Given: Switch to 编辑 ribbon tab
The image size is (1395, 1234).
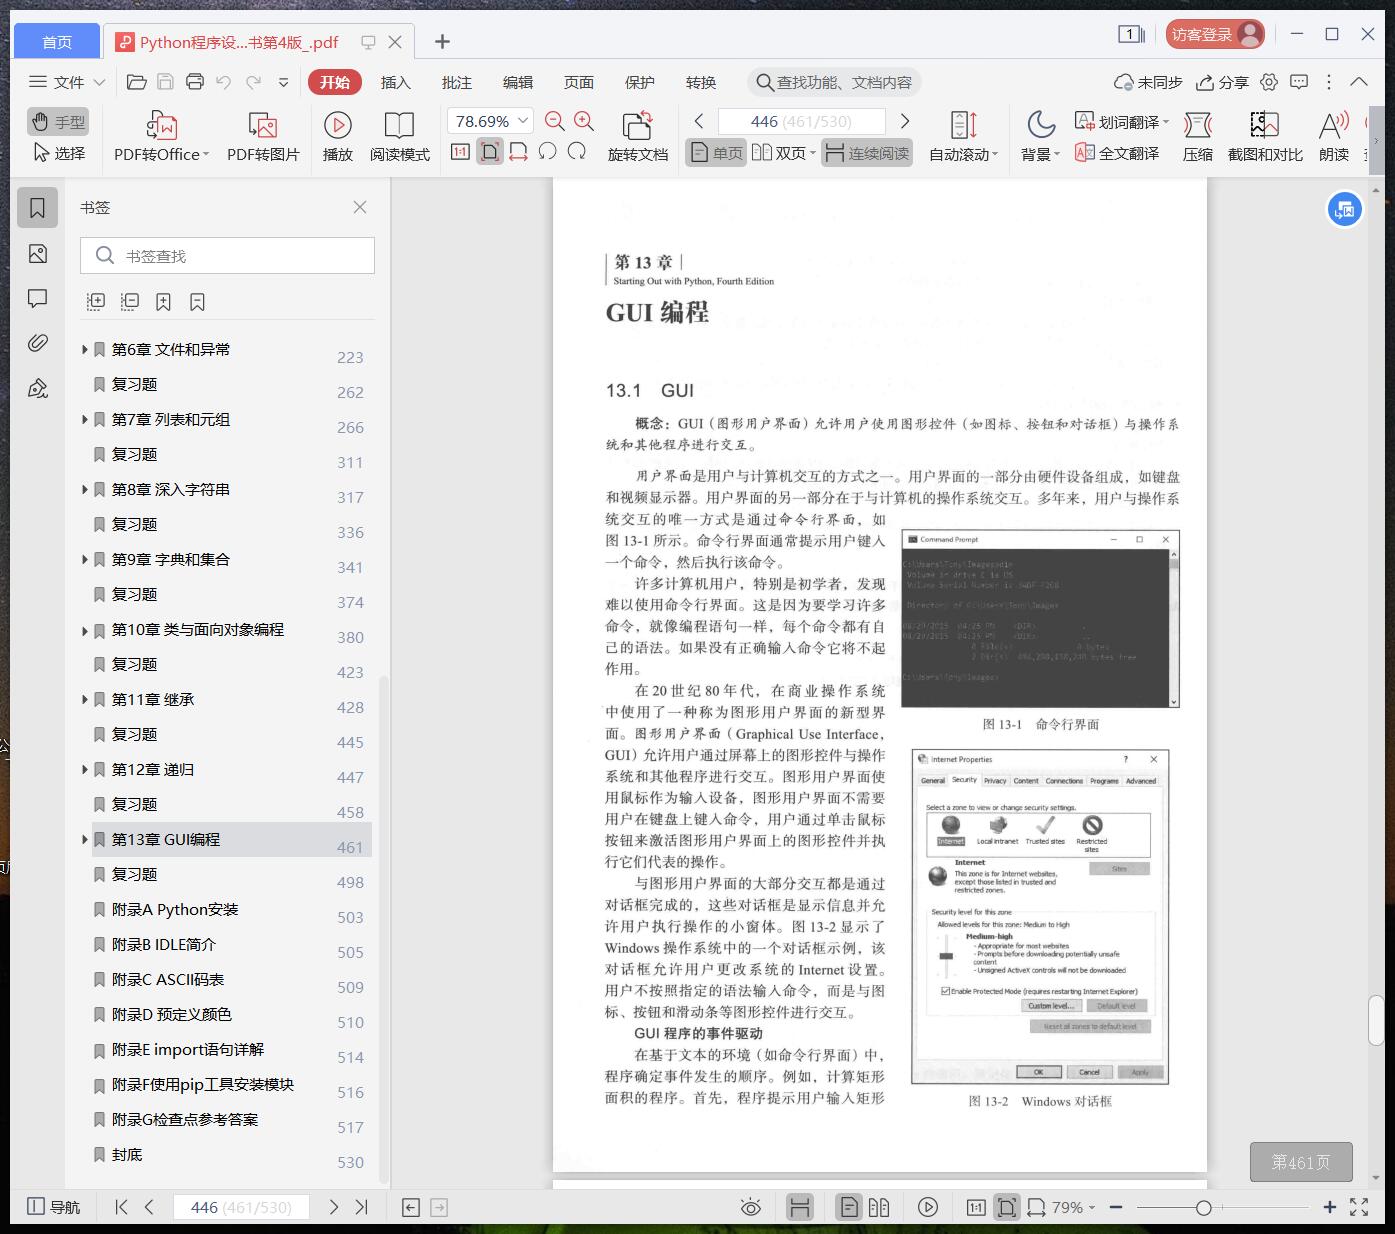Looking at the screenshot, I should 518,82.
